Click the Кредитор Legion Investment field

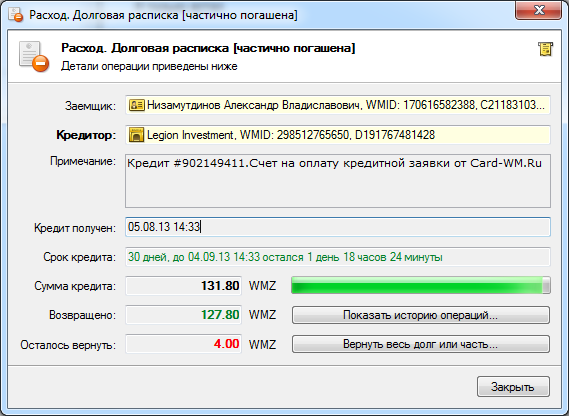point(338,135)
